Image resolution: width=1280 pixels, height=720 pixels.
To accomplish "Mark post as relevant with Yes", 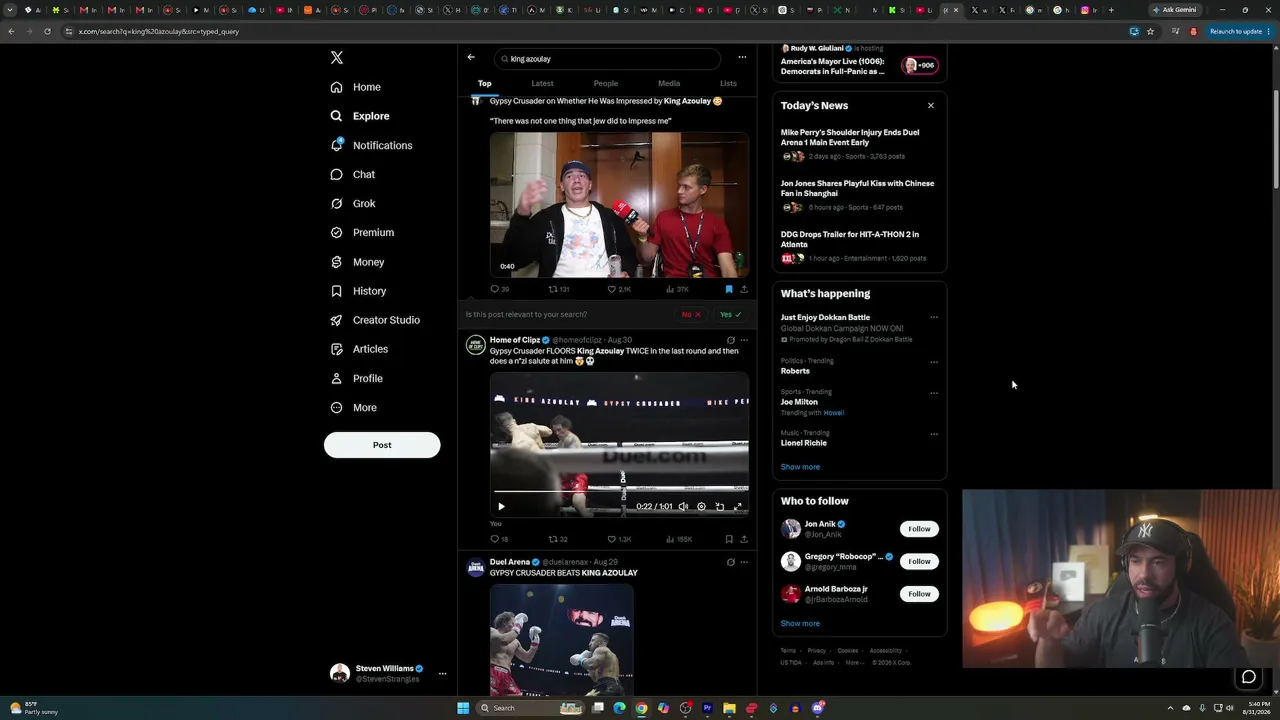I will [x=731, y=315].
